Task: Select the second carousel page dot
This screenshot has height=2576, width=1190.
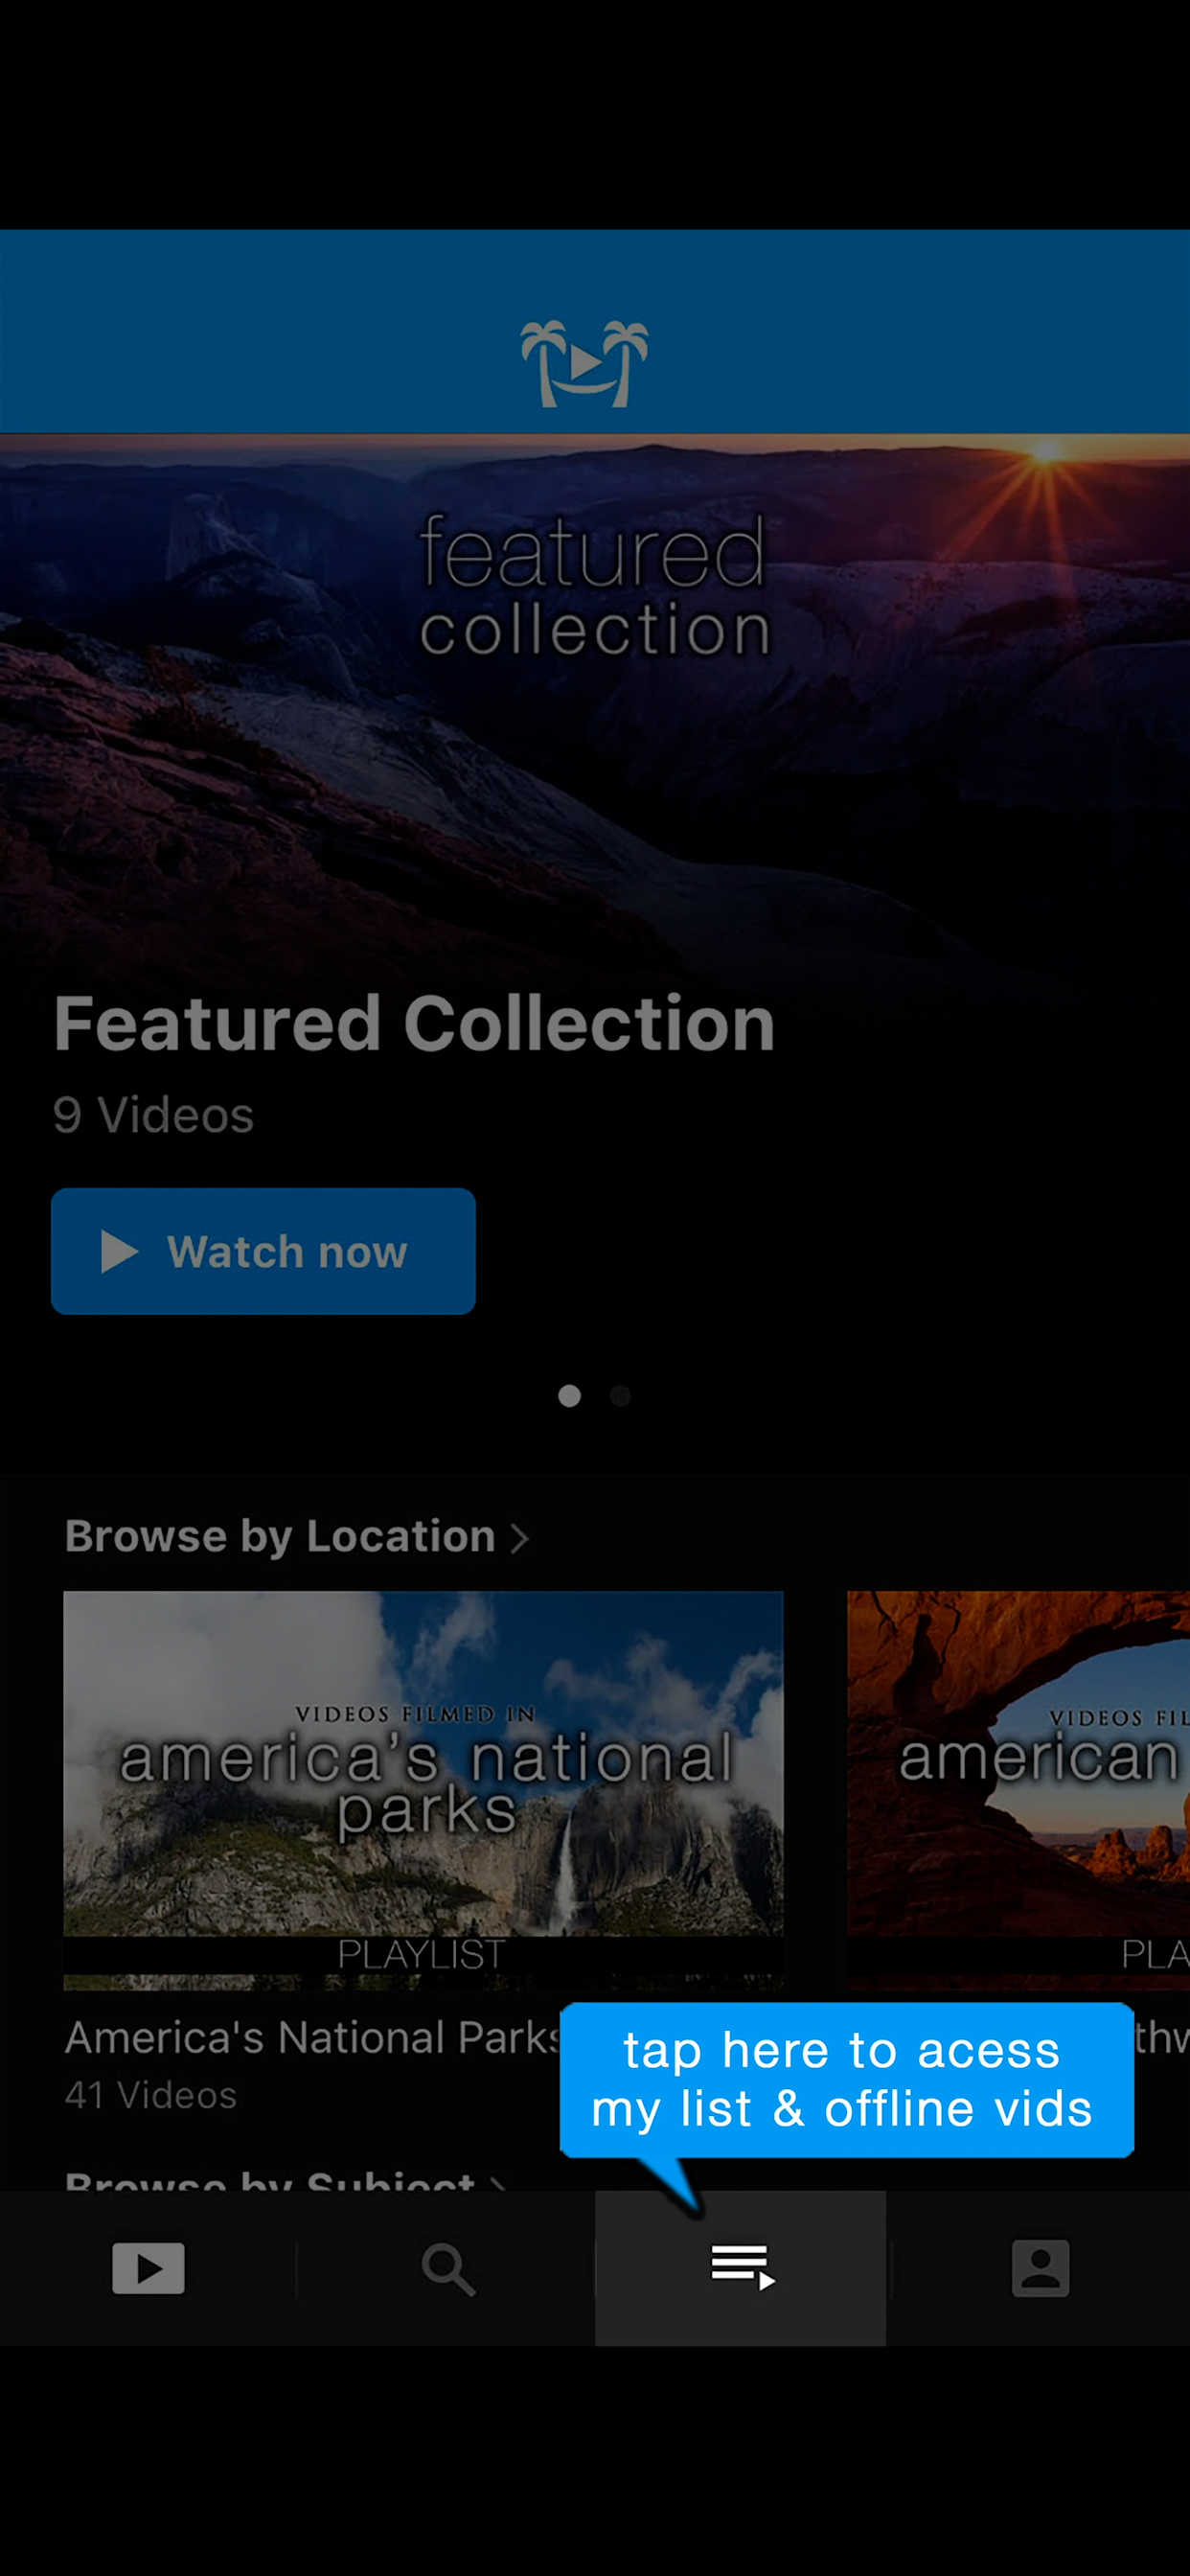Action: coord(620,1395)
